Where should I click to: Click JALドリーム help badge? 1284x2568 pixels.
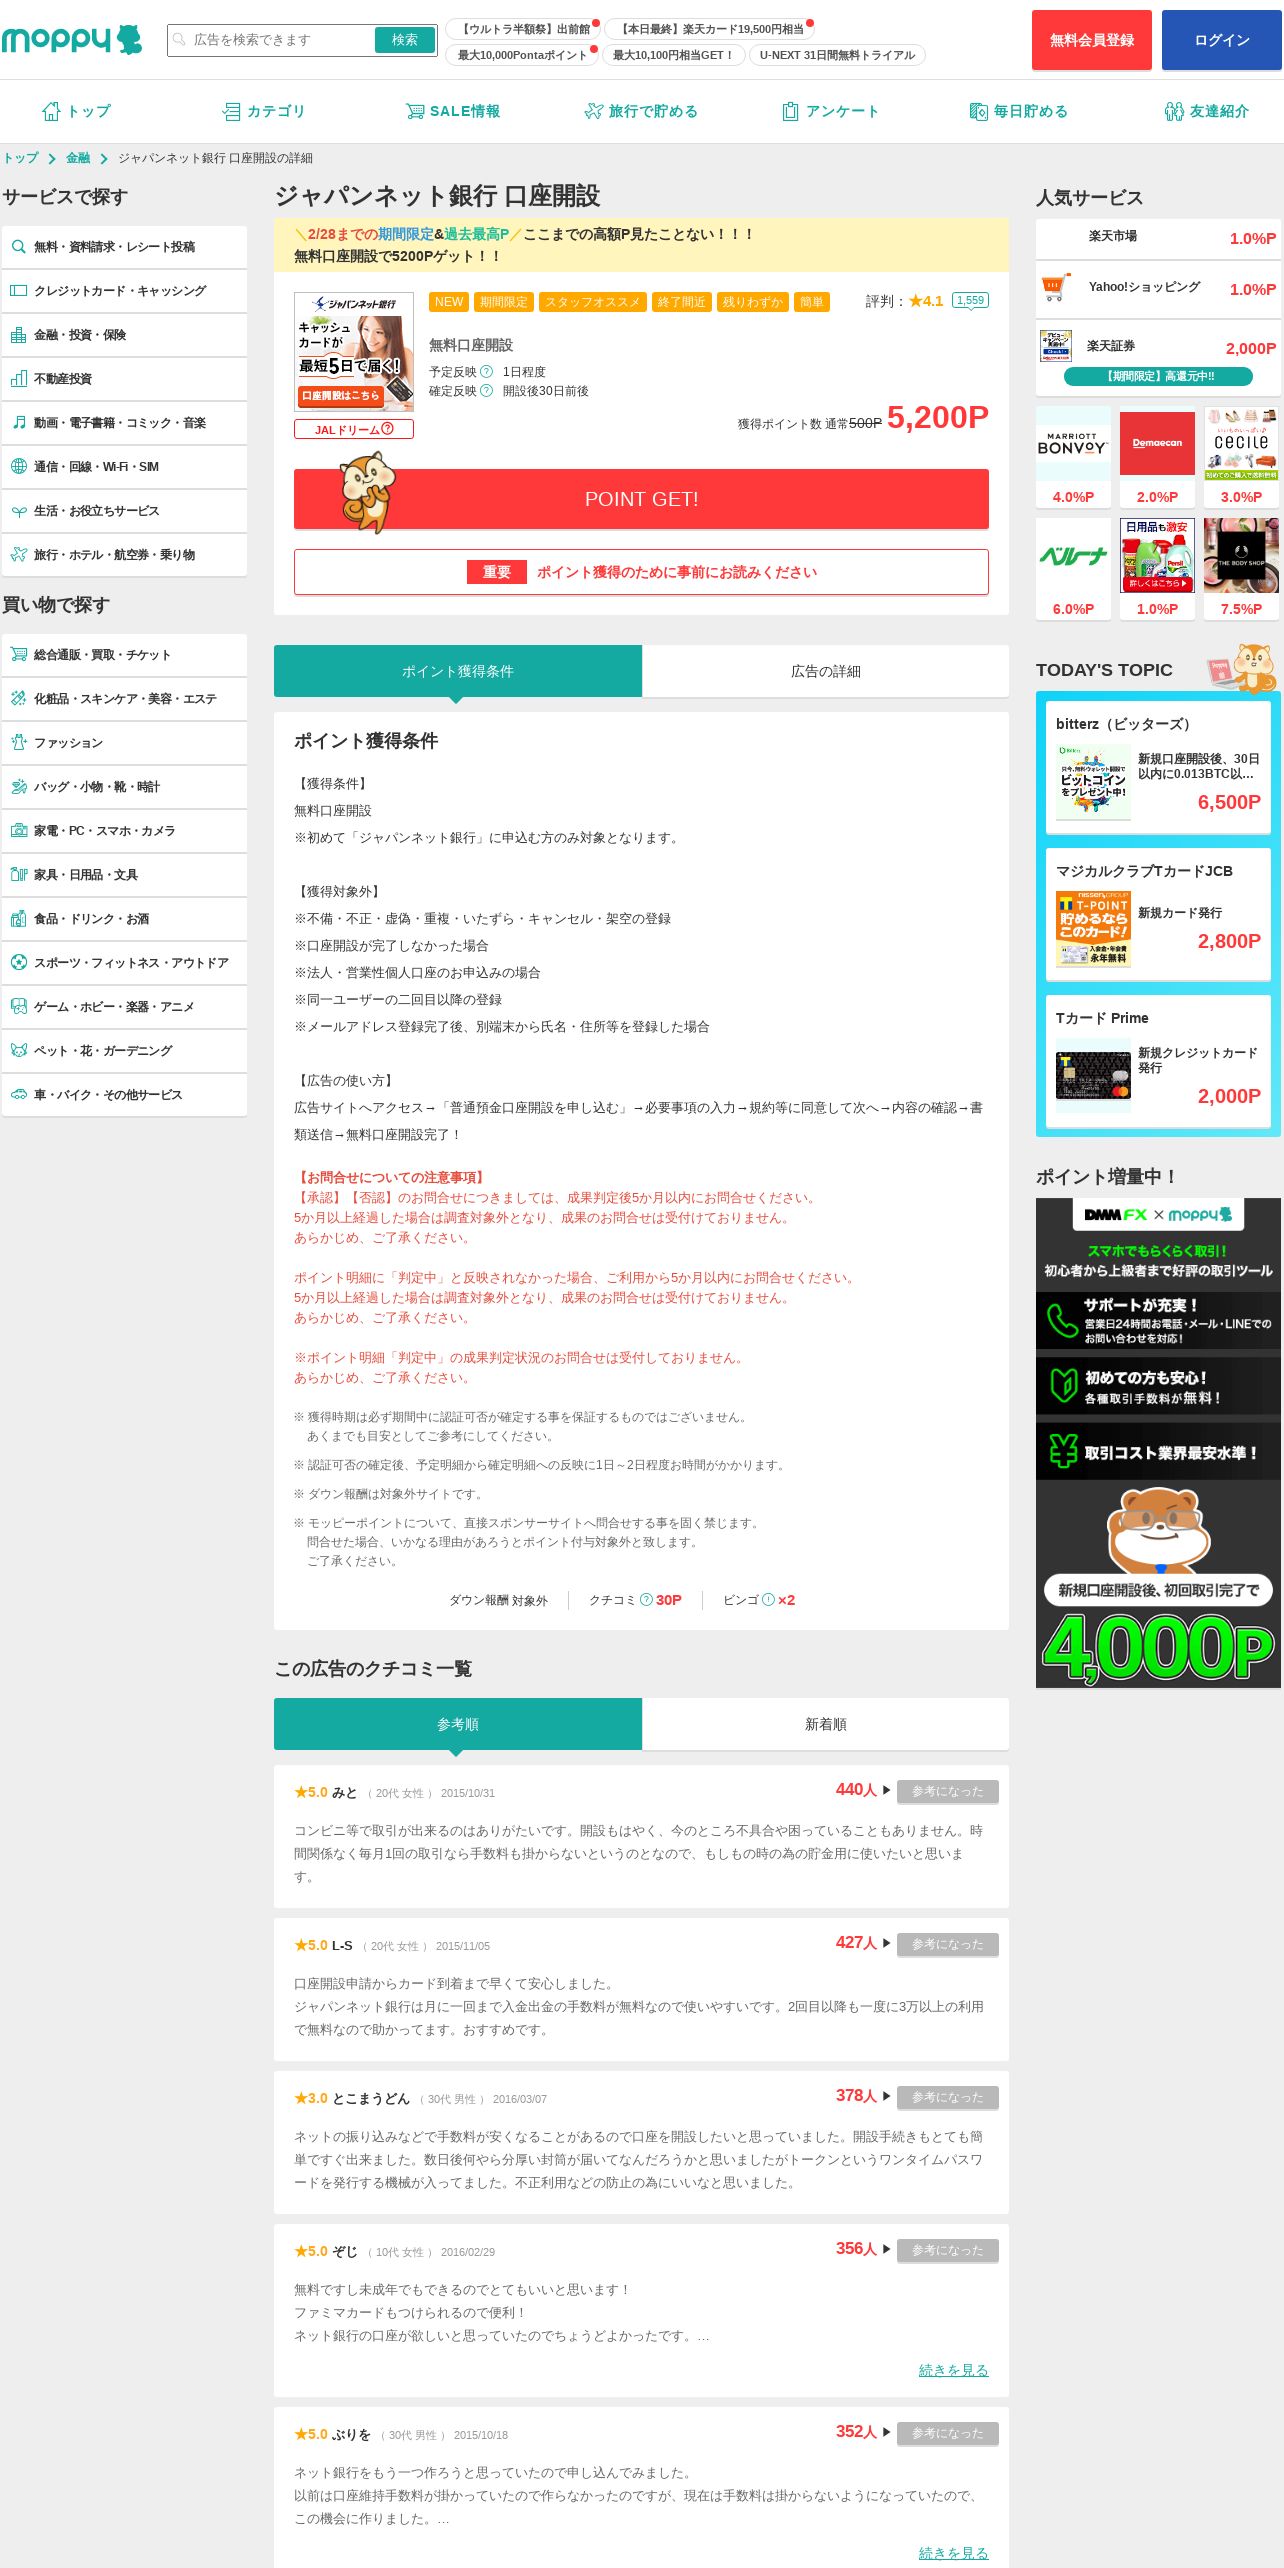click(x=354, y=430)
